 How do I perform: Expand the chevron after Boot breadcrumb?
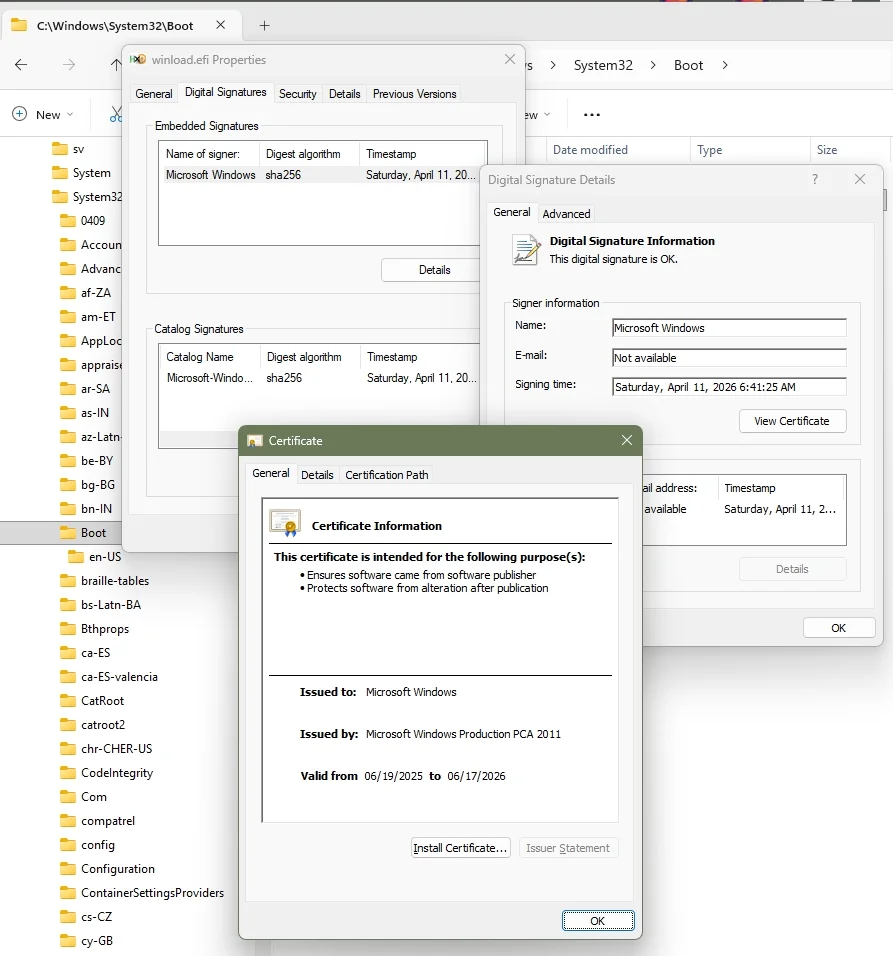725,65
